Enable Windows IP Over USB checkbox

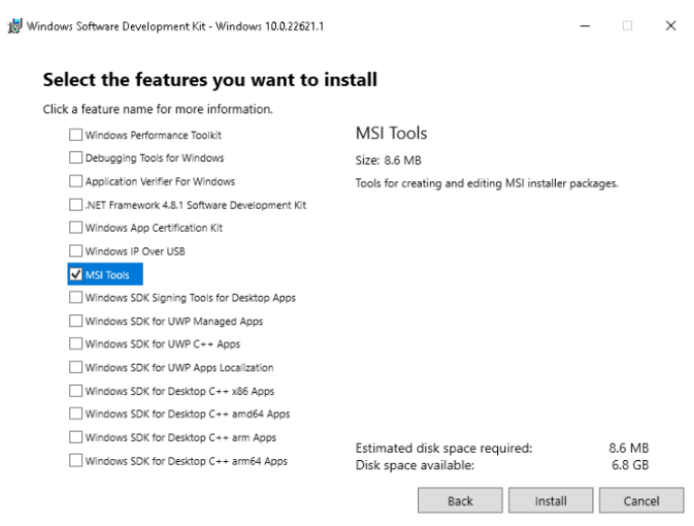point(76,251)
